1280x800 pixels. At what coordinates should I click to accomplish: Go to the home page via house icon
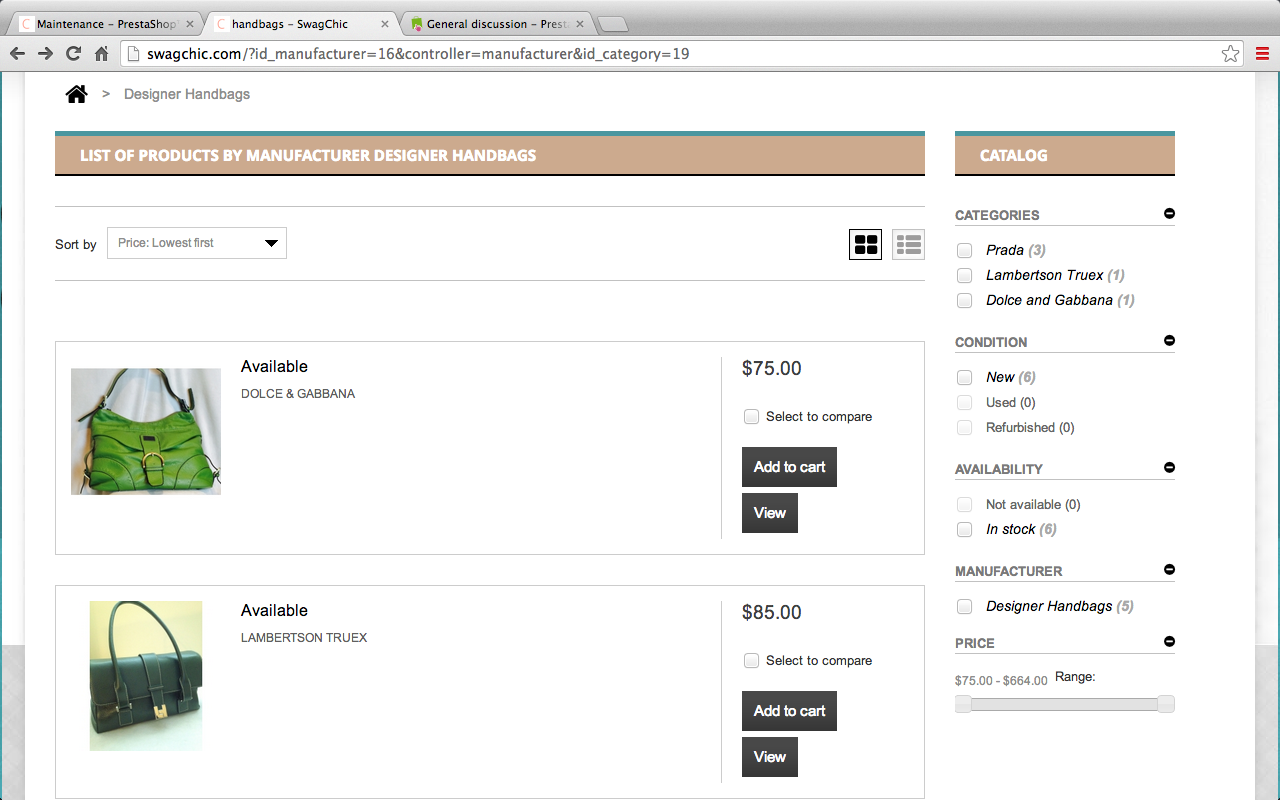[76, 94]
